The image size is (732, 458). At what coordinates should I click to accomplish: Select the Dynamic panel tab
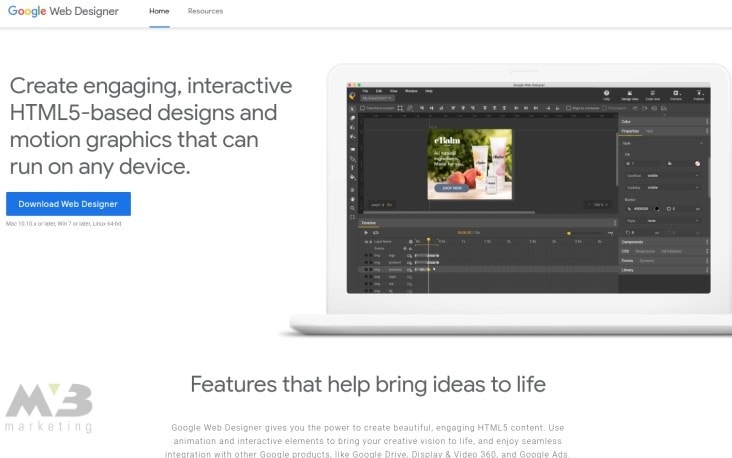click(647, 261)
